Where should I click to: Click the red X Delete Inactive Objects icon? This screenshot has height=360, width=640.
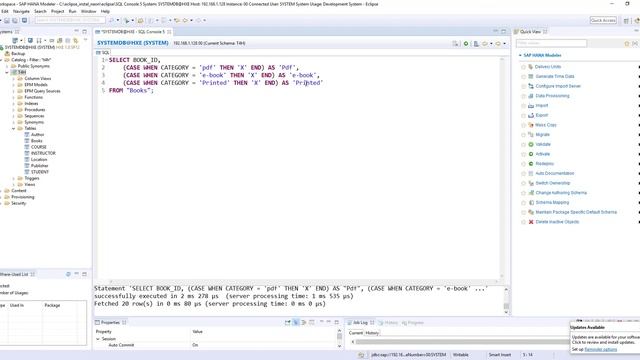tap(531, 222)
